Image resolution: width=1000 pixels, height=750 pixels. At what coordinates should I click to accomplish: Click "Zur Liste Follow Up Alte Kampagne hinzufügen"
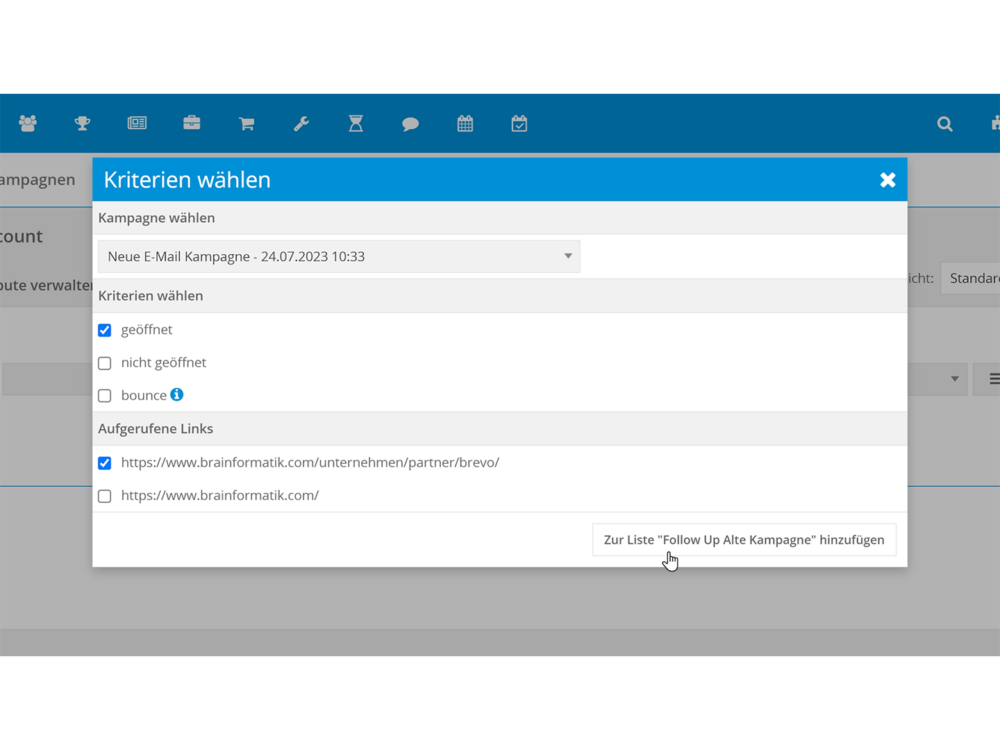[744, 540]
